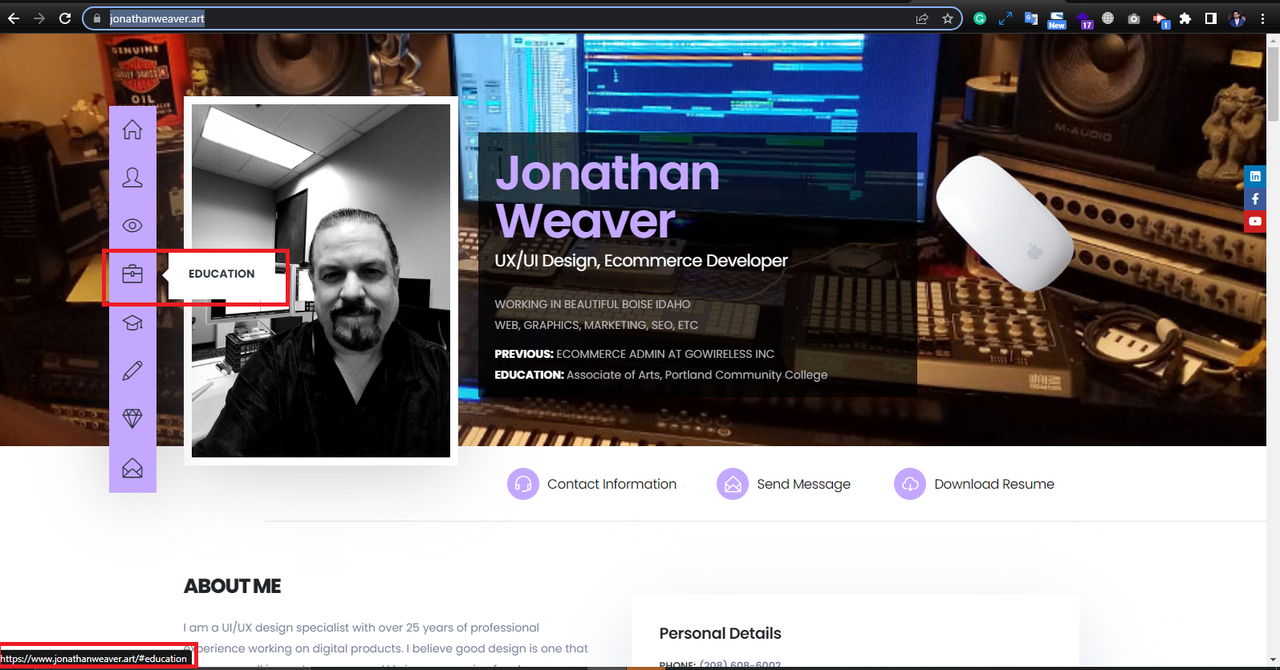This screenshot has width=1280, height=670.
Task: Toggle the browser side panel
Action: click(x=1210, y=18)
